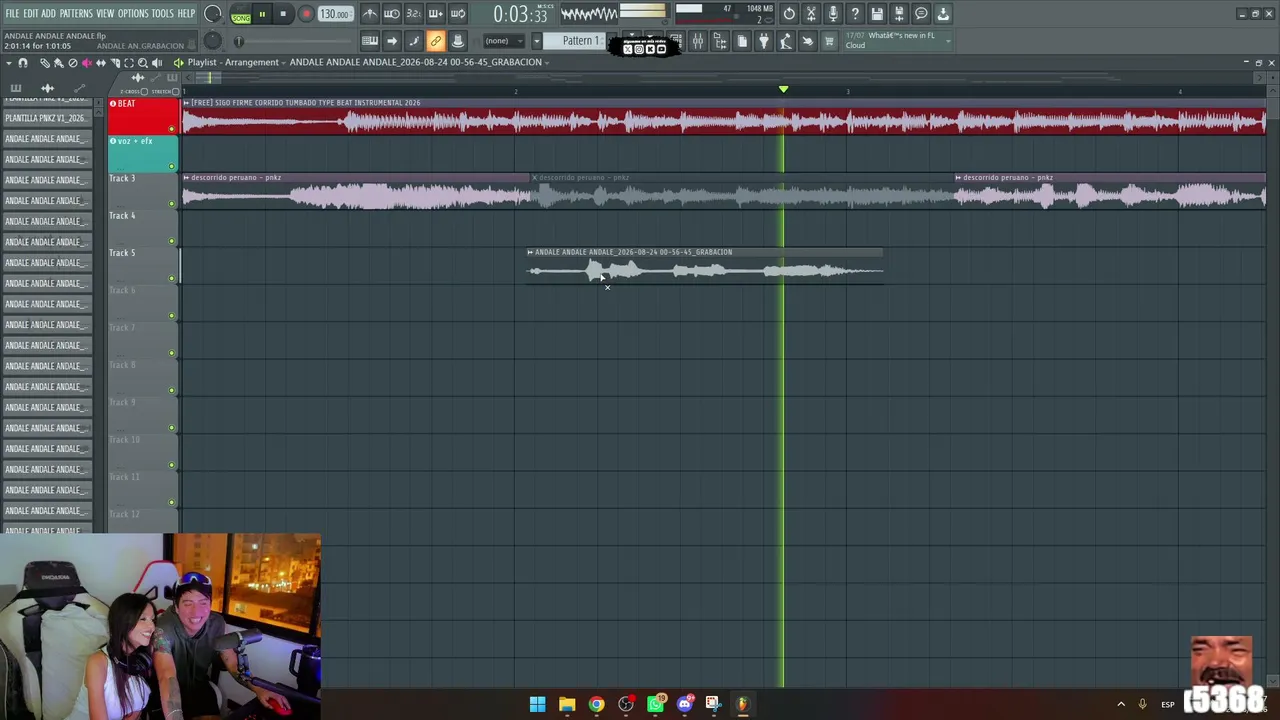Stop playback with the stop button

283,14
